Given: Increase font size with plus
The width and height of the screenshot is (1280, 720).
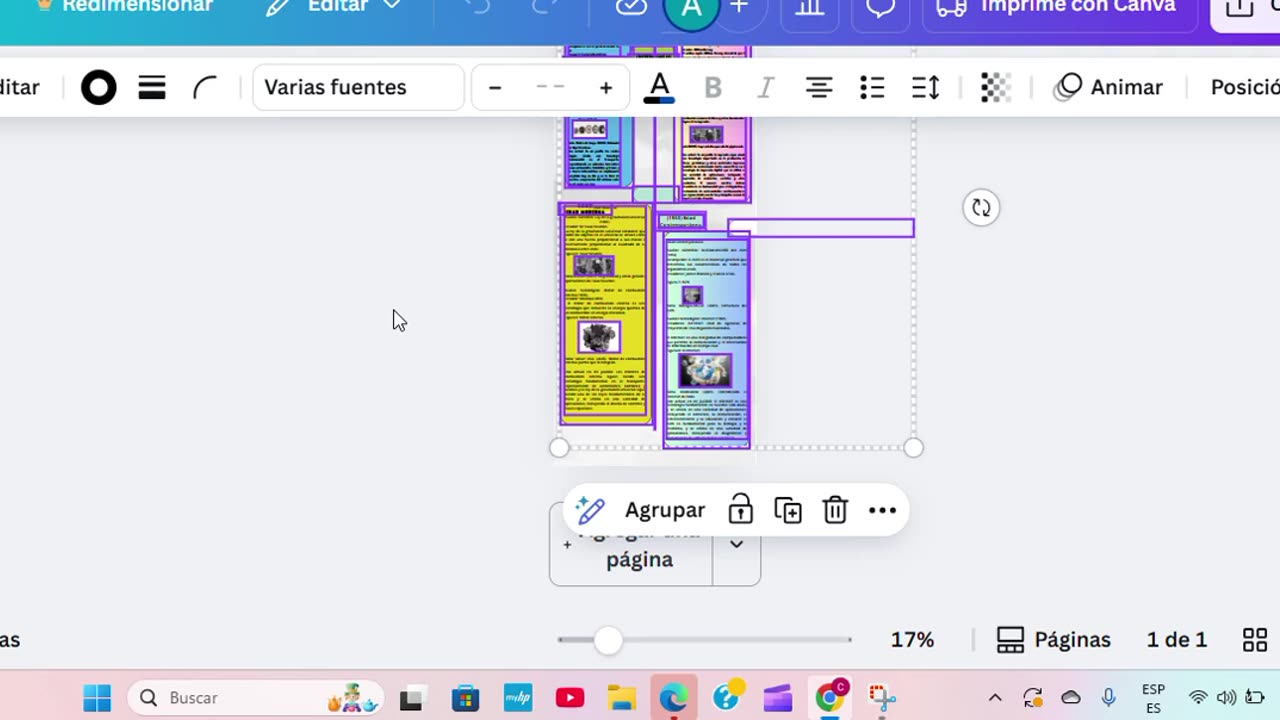Looking at the screenshot, I should coord(606,88).
